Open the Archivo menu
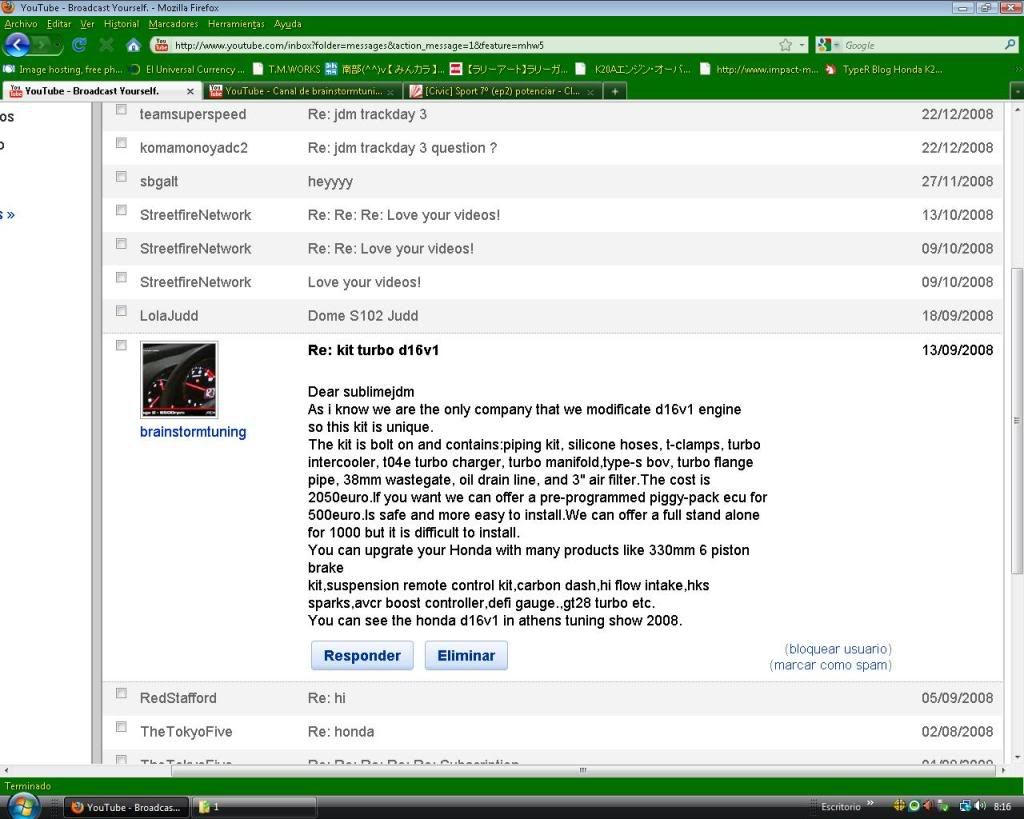 21,24
